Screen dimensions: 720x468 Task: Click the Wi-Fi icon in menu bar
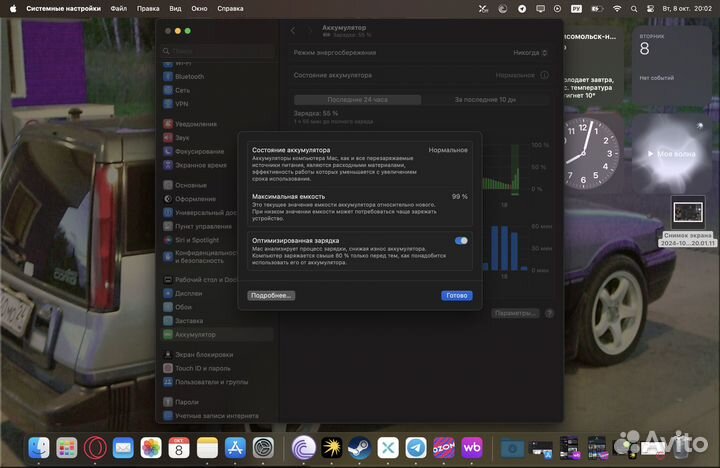coord(617,8)
